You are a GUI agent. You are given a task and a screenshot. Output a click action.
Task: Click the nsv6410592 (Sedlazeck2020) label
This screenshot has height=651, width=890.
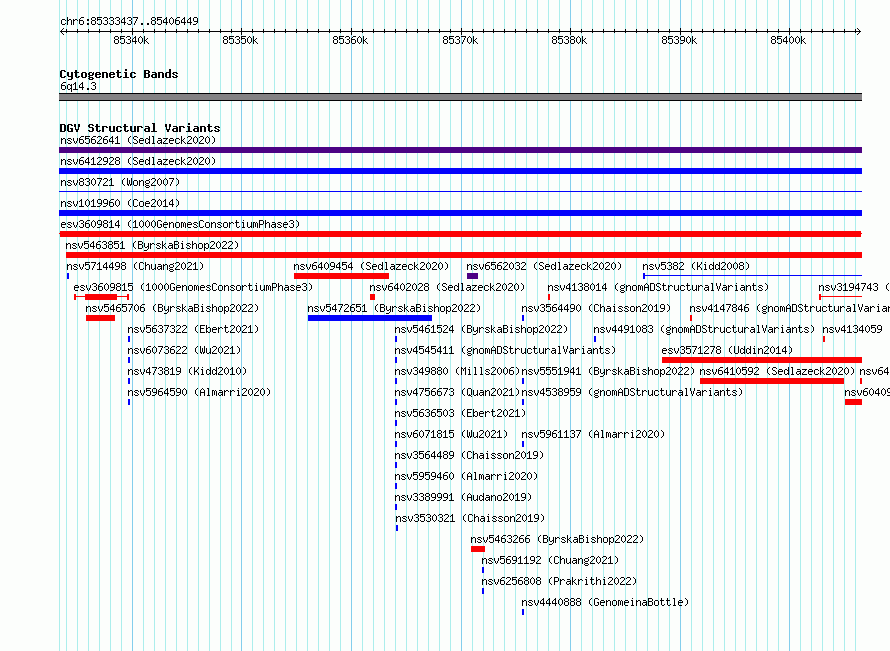click(x=777, y=371)
